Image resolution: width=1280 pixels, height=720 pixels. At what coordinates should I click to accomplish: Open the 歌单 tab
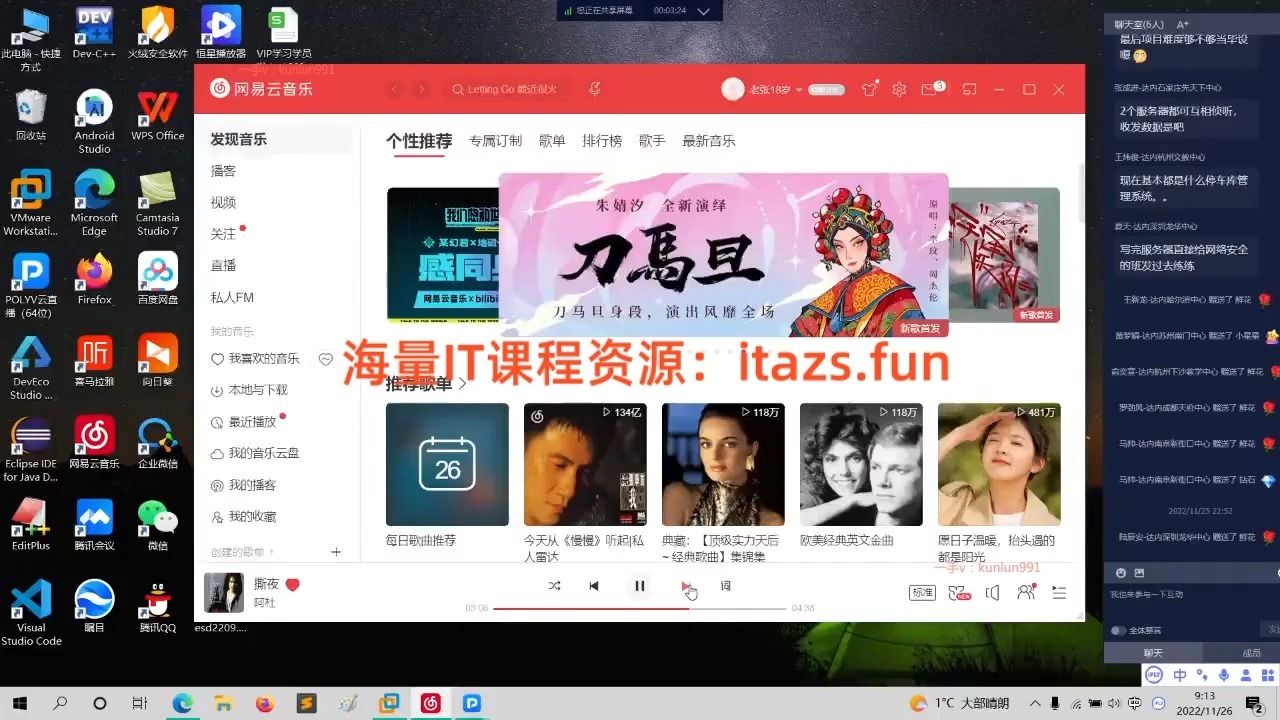[552, 141]
